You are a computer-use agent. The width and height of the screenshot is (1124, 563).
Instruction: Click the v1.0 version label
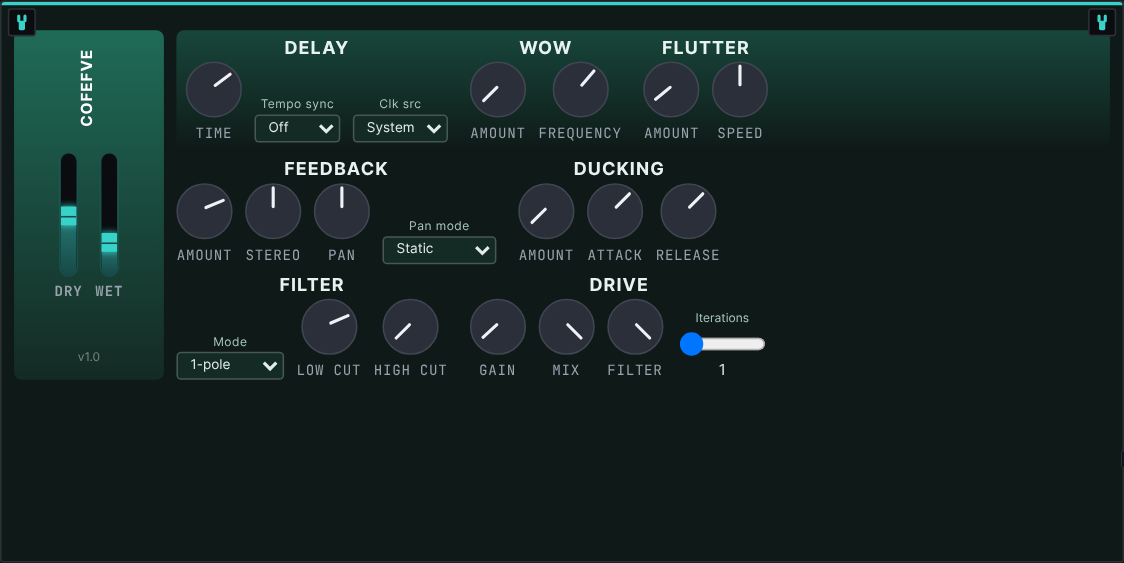(x=89, y=356)
